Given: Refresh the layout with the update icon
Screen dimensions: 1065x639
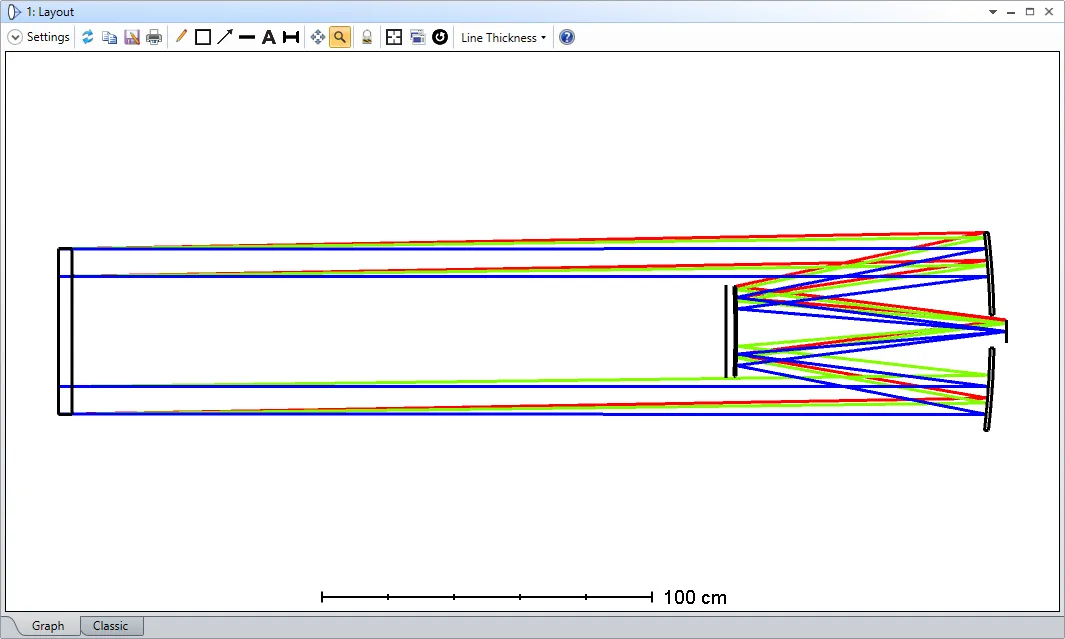Looking at the screenshot, I should coord(88,37).
